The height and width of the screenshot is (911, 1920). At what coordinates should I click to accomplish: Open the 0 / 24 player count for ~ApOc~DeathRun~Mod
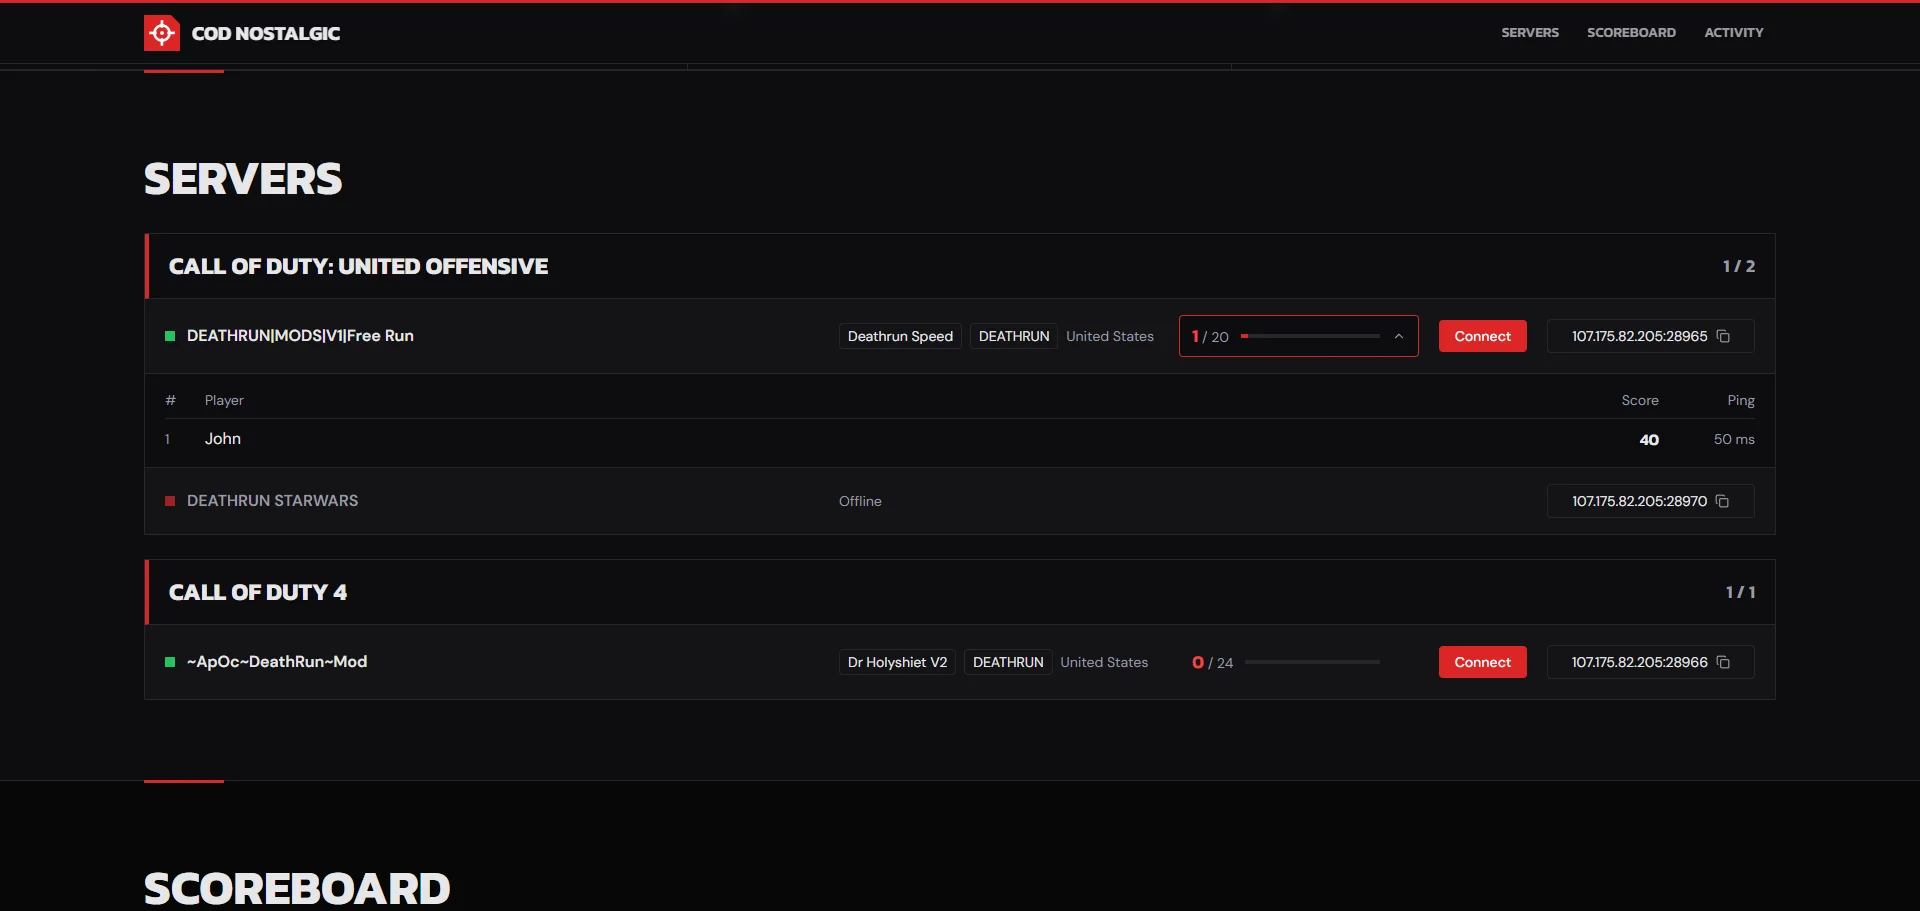click(1213, 662)
